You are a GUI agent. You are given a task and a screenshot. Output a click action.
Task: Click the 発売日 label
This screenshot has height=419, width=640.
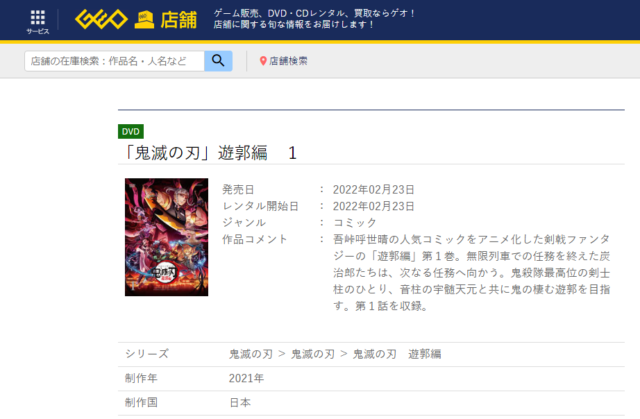(238, 189)
